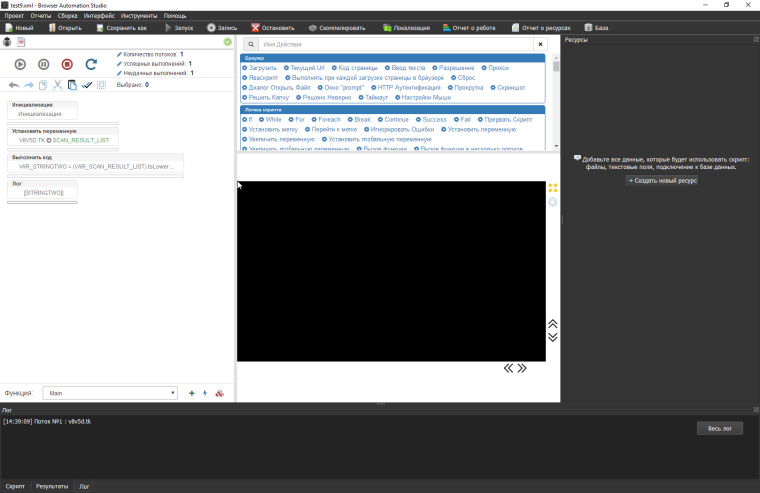Click the Имя Действия search field
The image size is (760, 493).
point(395,45)
